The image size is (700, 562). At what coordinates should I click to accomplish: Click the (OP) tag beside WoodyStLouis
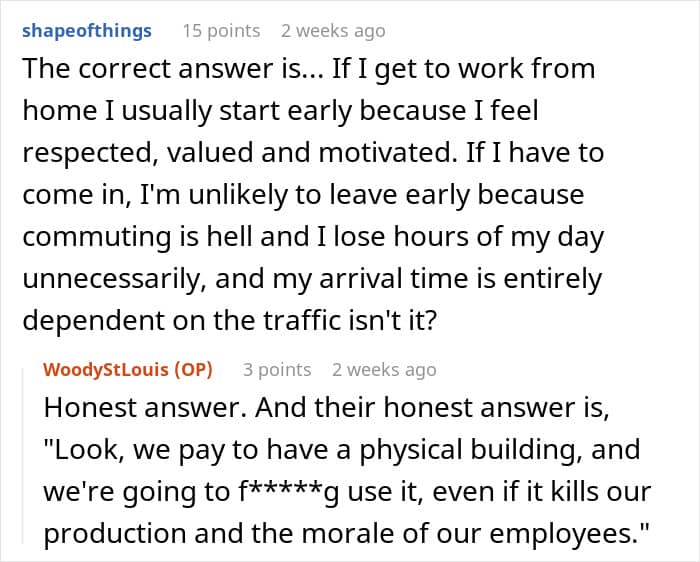(193, 369)
